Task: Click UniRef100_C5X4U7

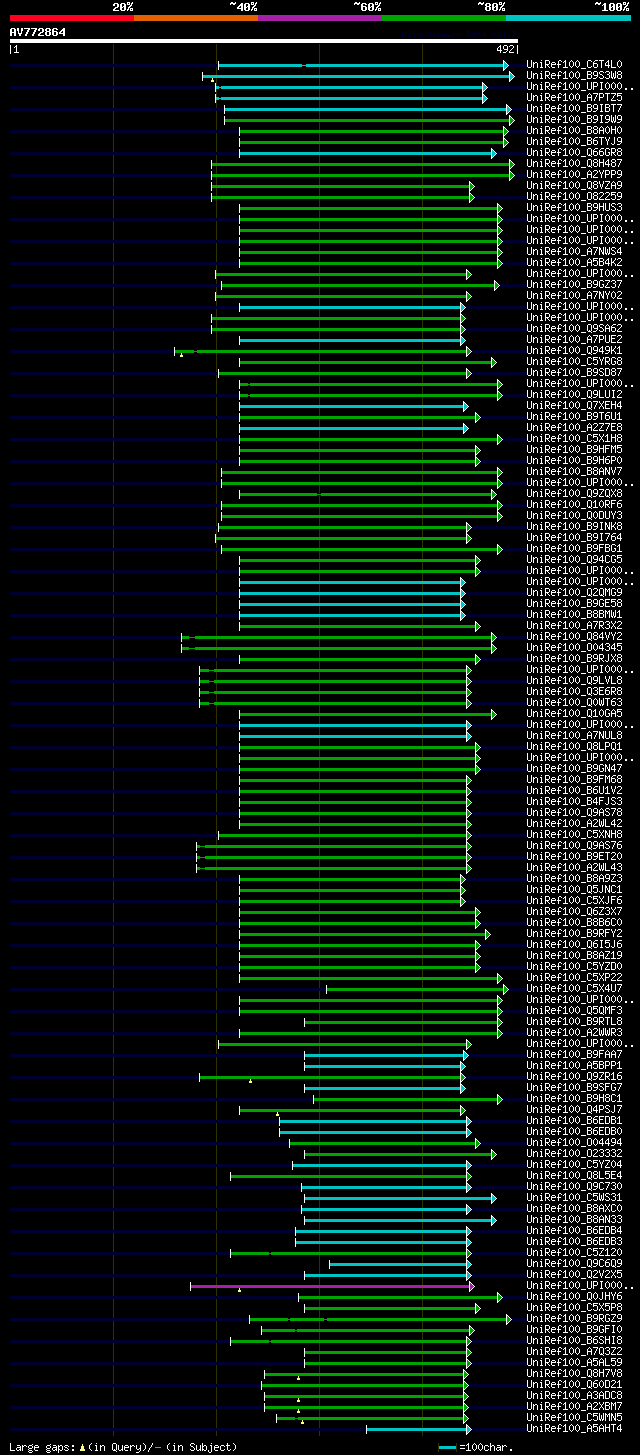Action: [x=575, y=988]
